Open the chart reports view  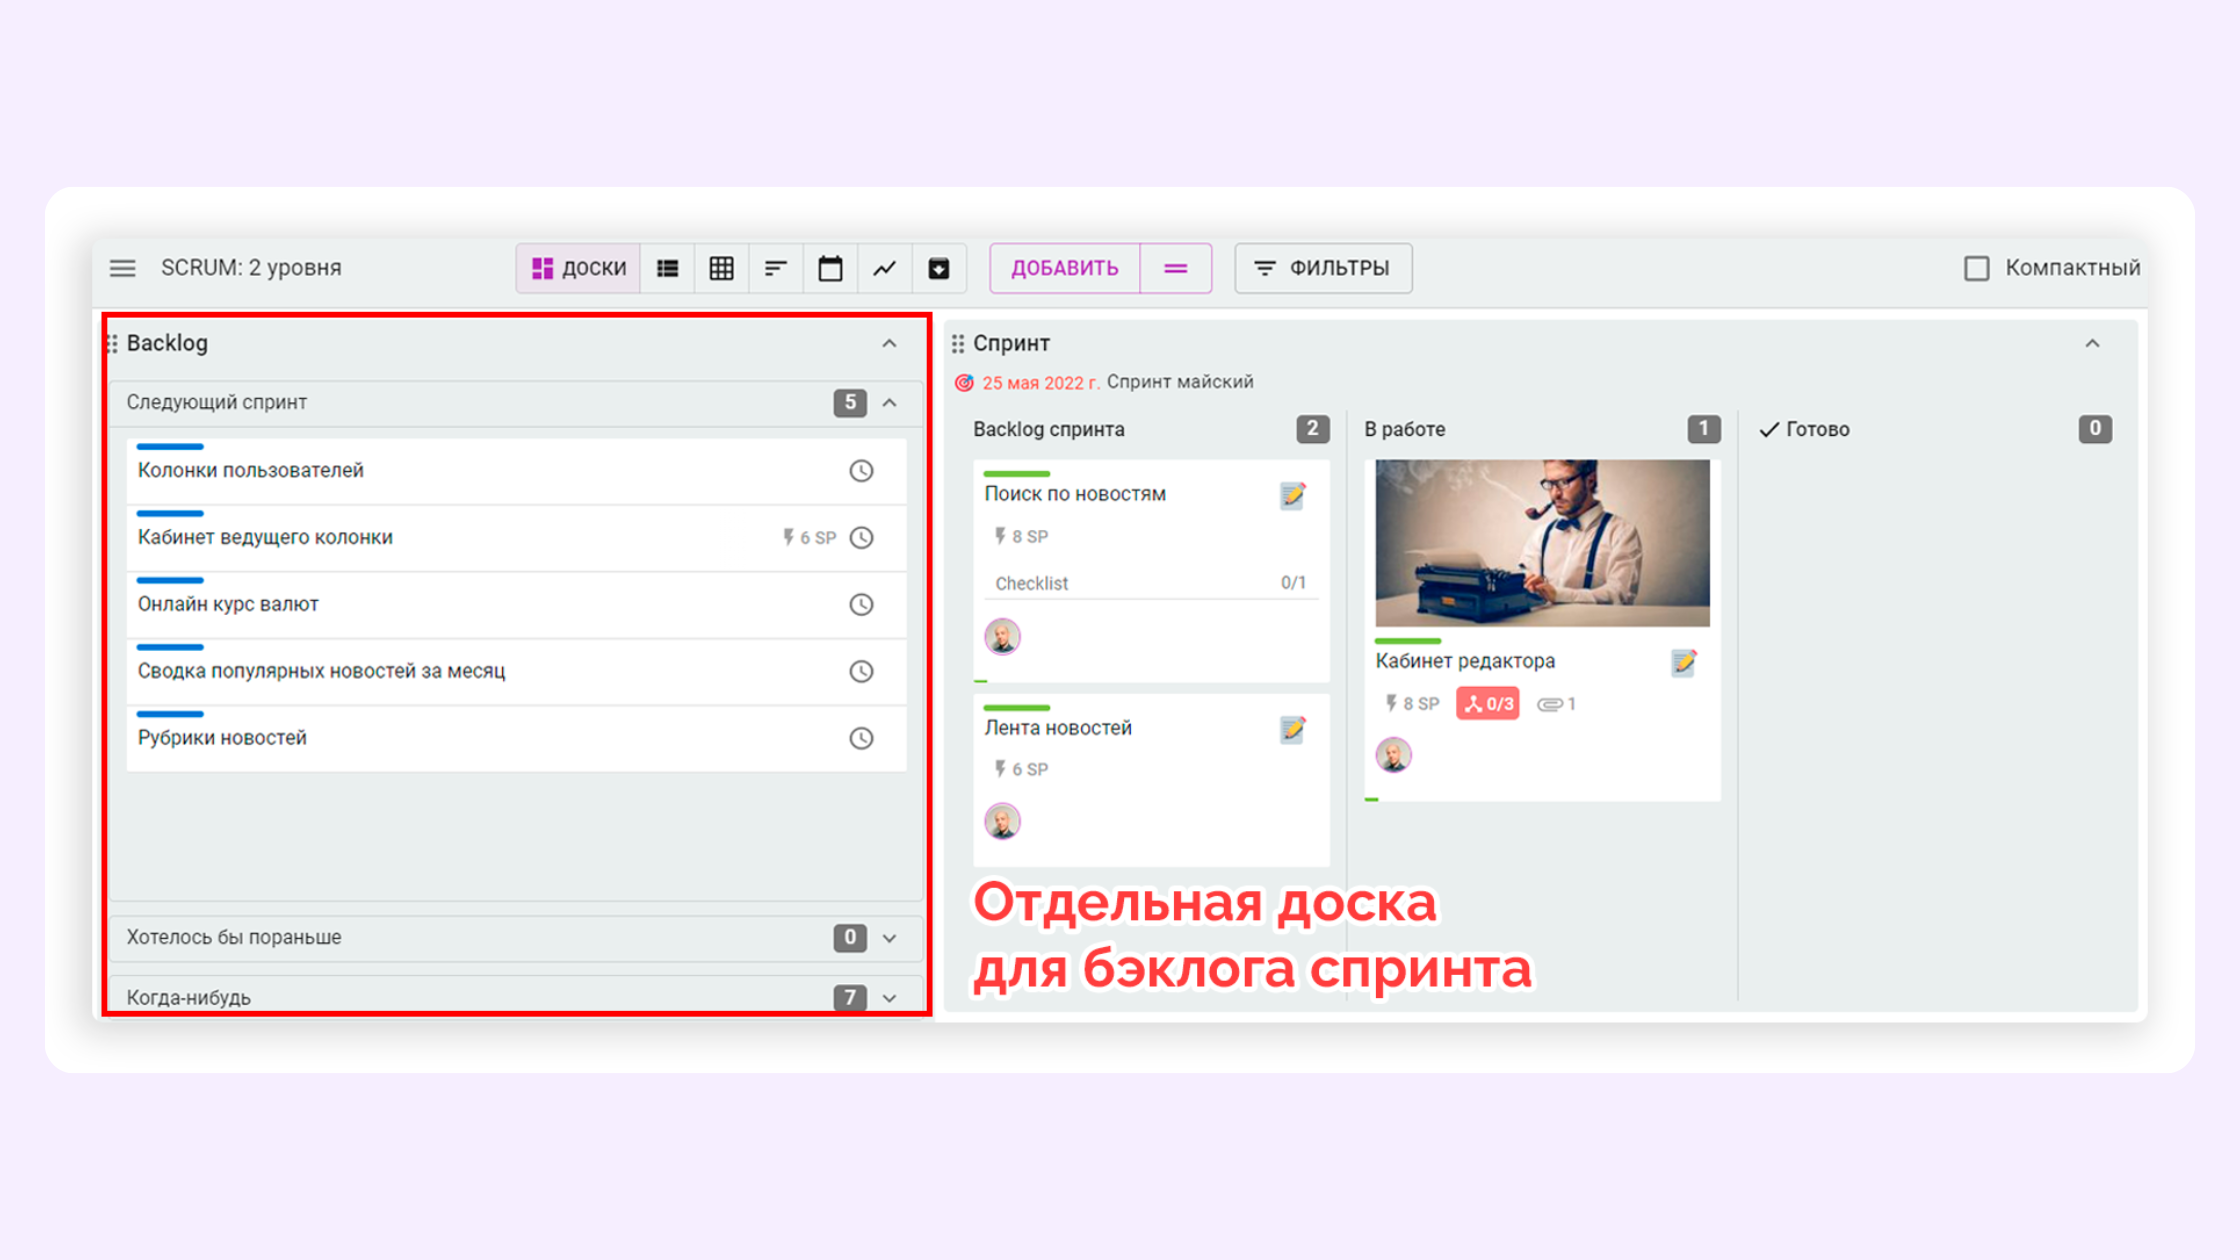point(884,268)
